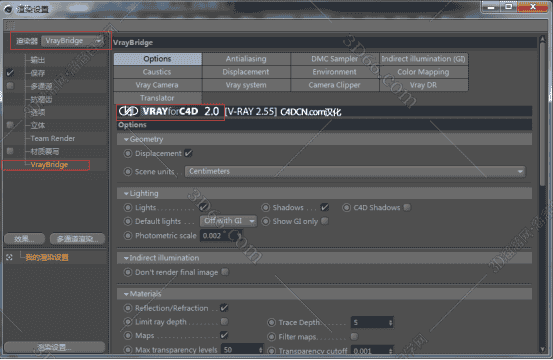Screen dimensions: 553x360
Task: Click keyframe dot beside Max transparency levels
Action: tap(128, 350)
